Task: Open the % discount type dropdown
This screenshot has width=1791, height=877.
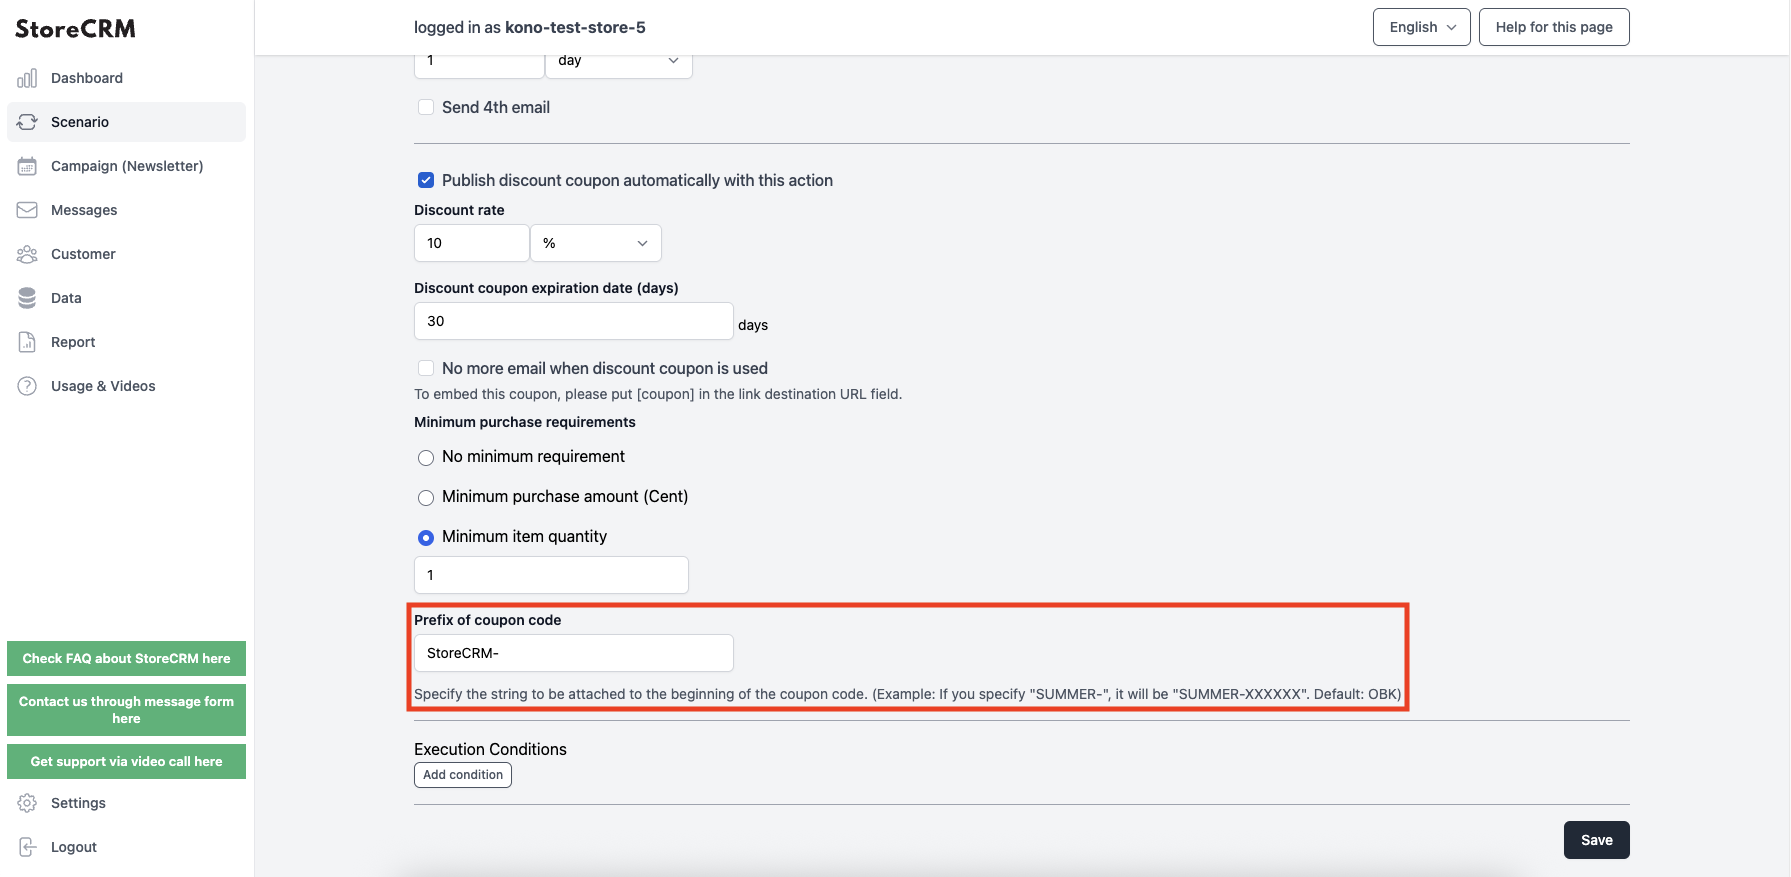Action: 596,243
